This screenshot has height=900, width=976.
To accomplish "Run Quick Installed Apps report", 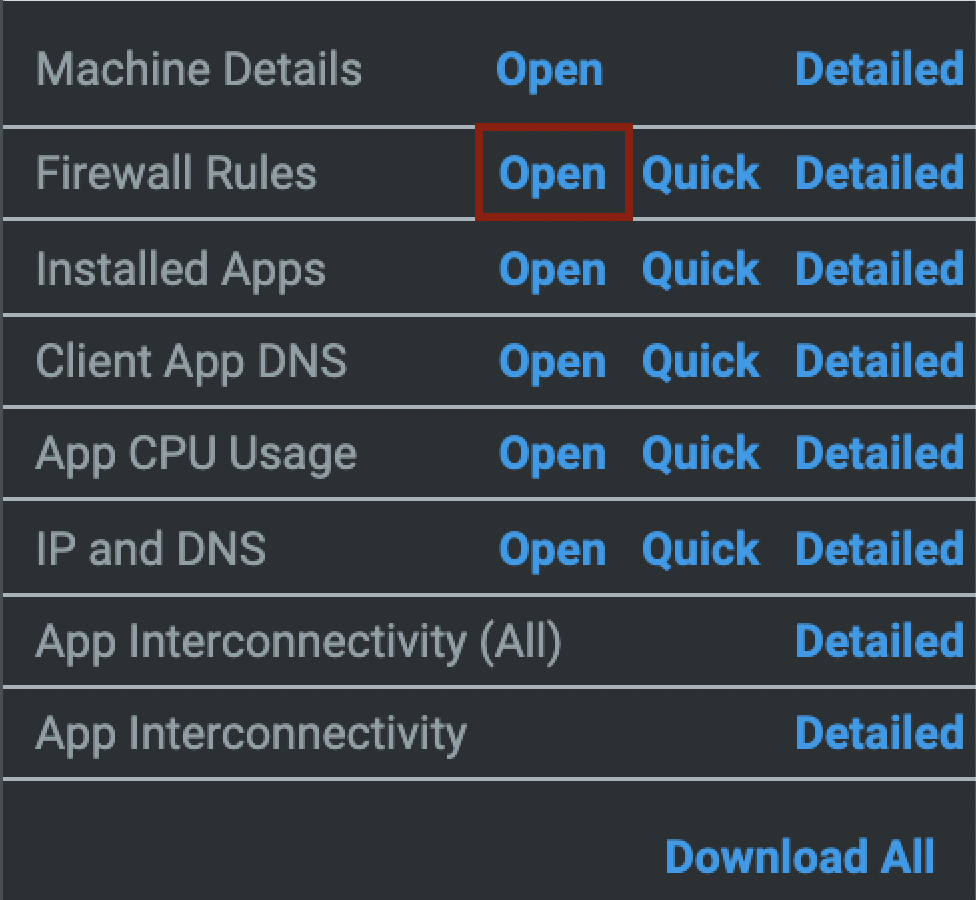I will click(x=700, y=269).
